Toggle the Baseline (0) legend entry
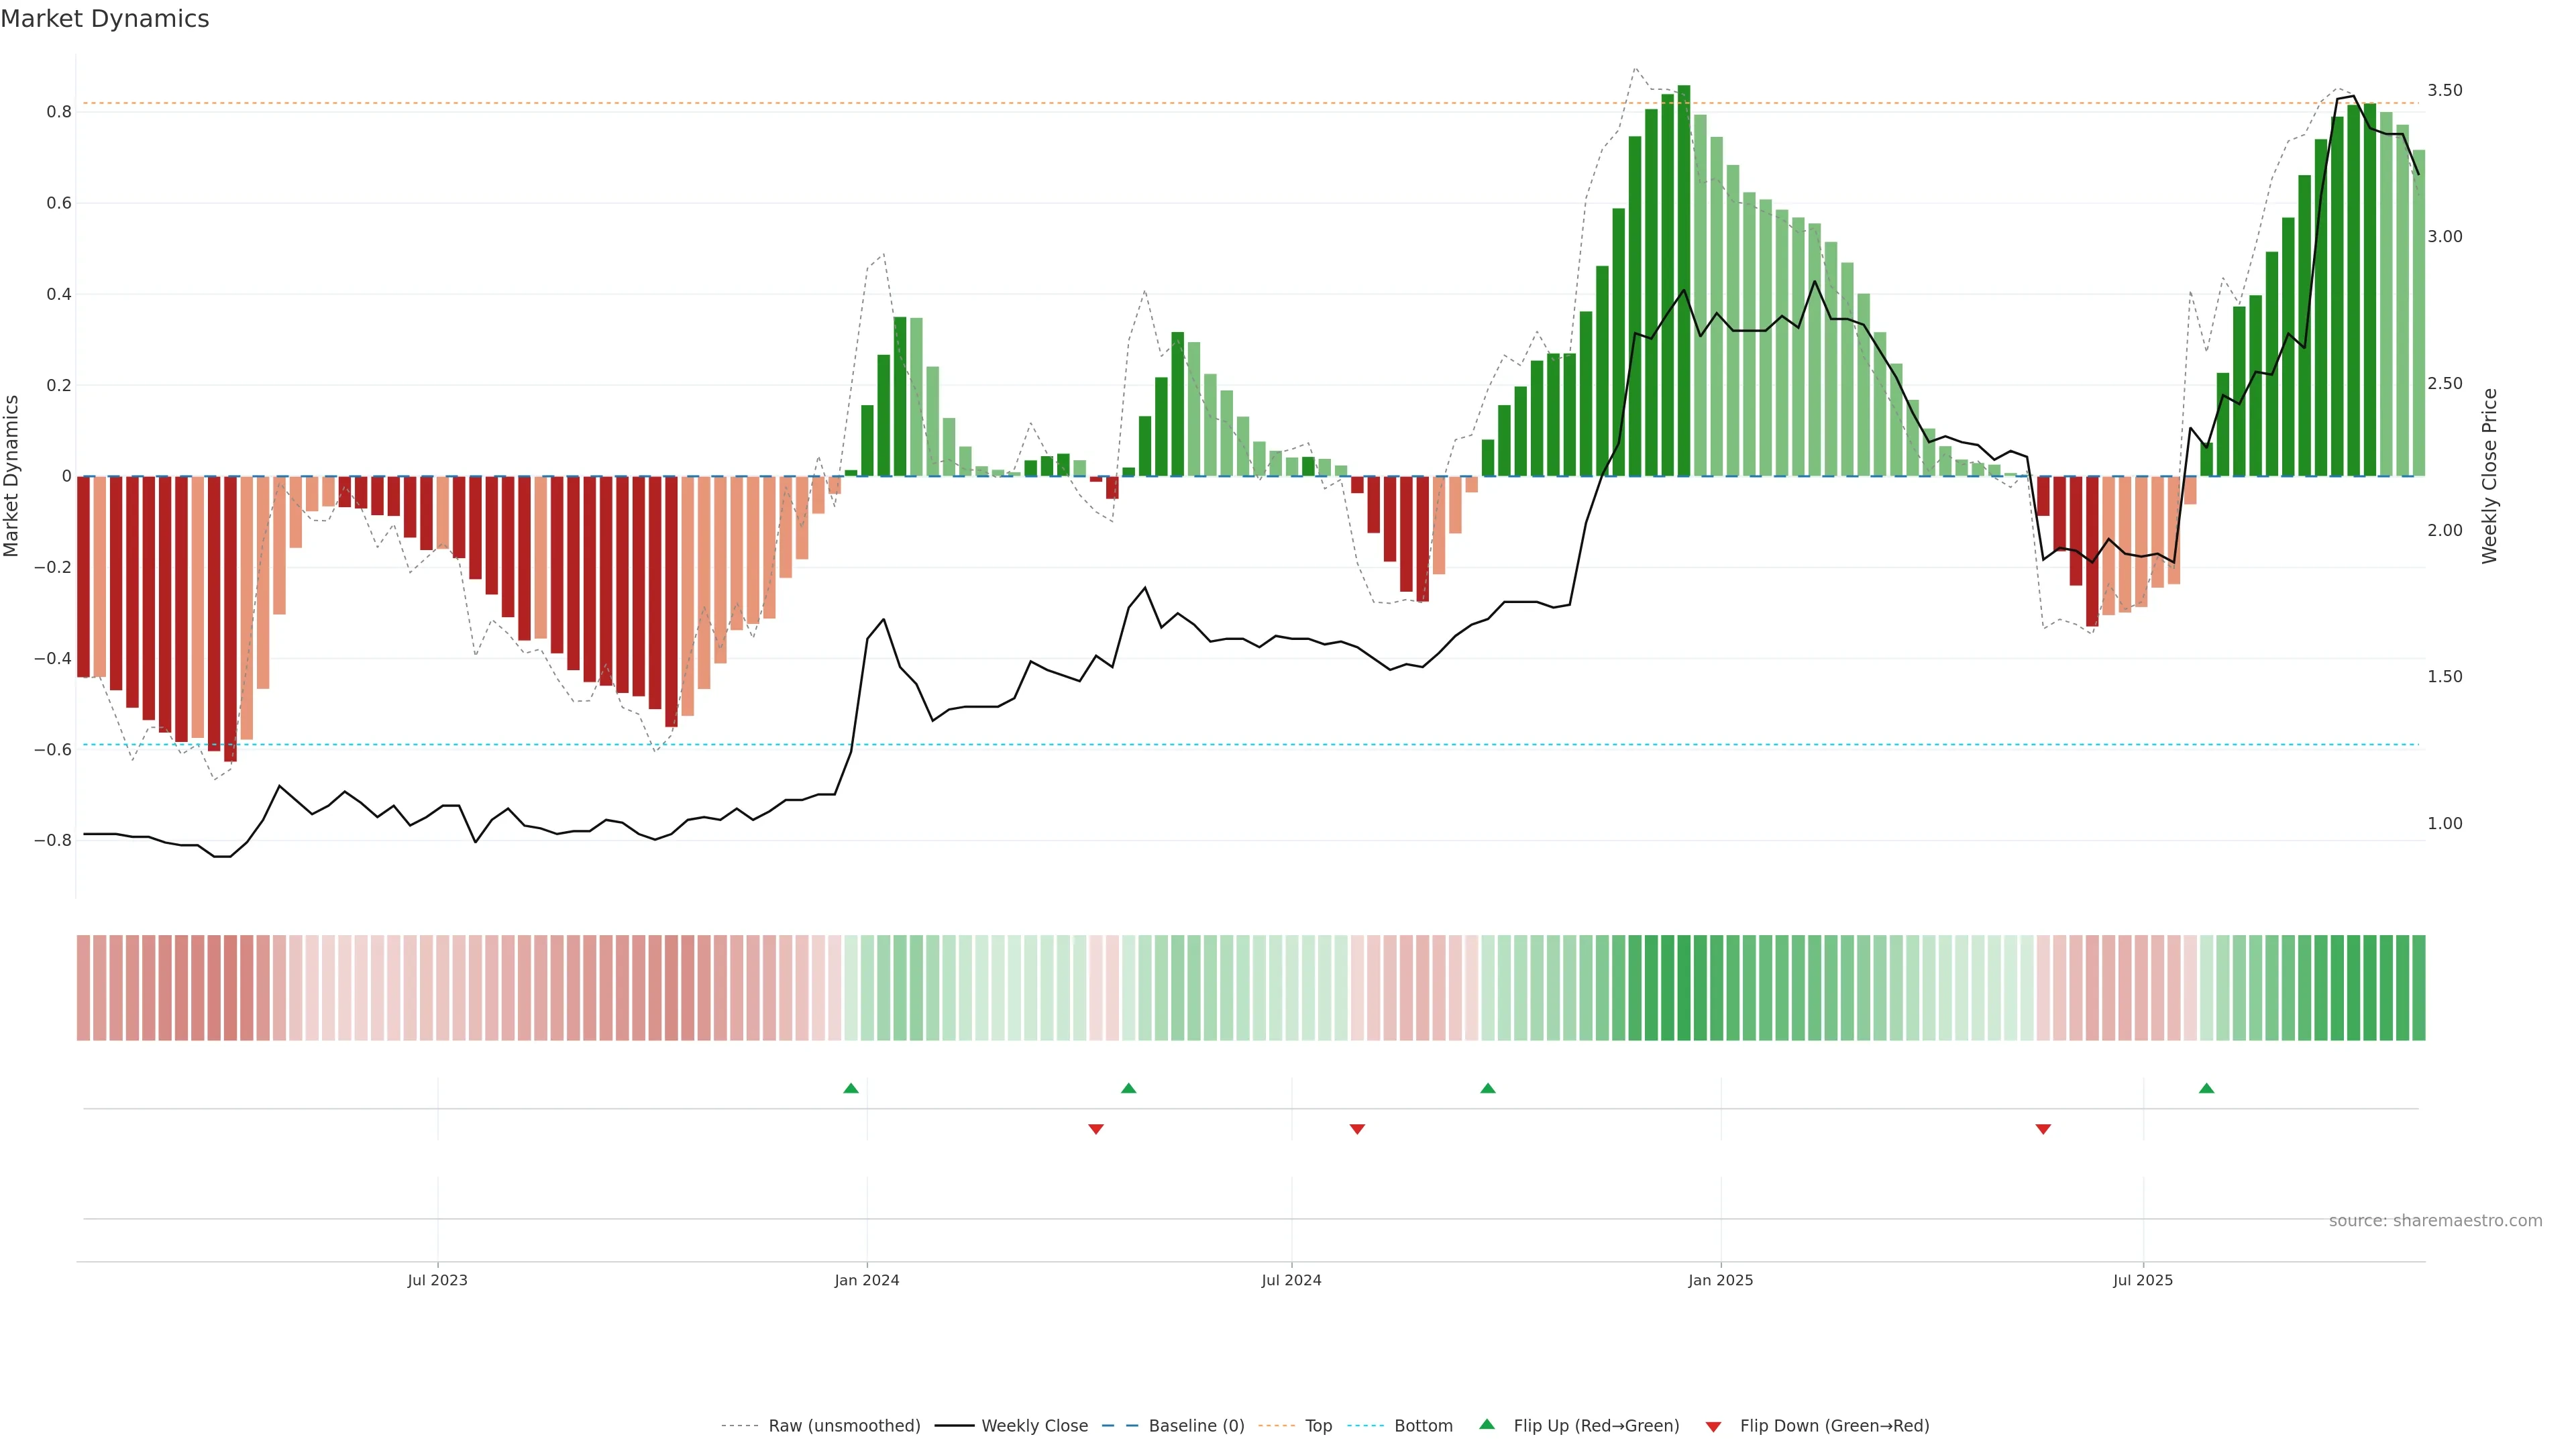Viewport: 2576px width, 1449px height. [x=1196, y=1426]
